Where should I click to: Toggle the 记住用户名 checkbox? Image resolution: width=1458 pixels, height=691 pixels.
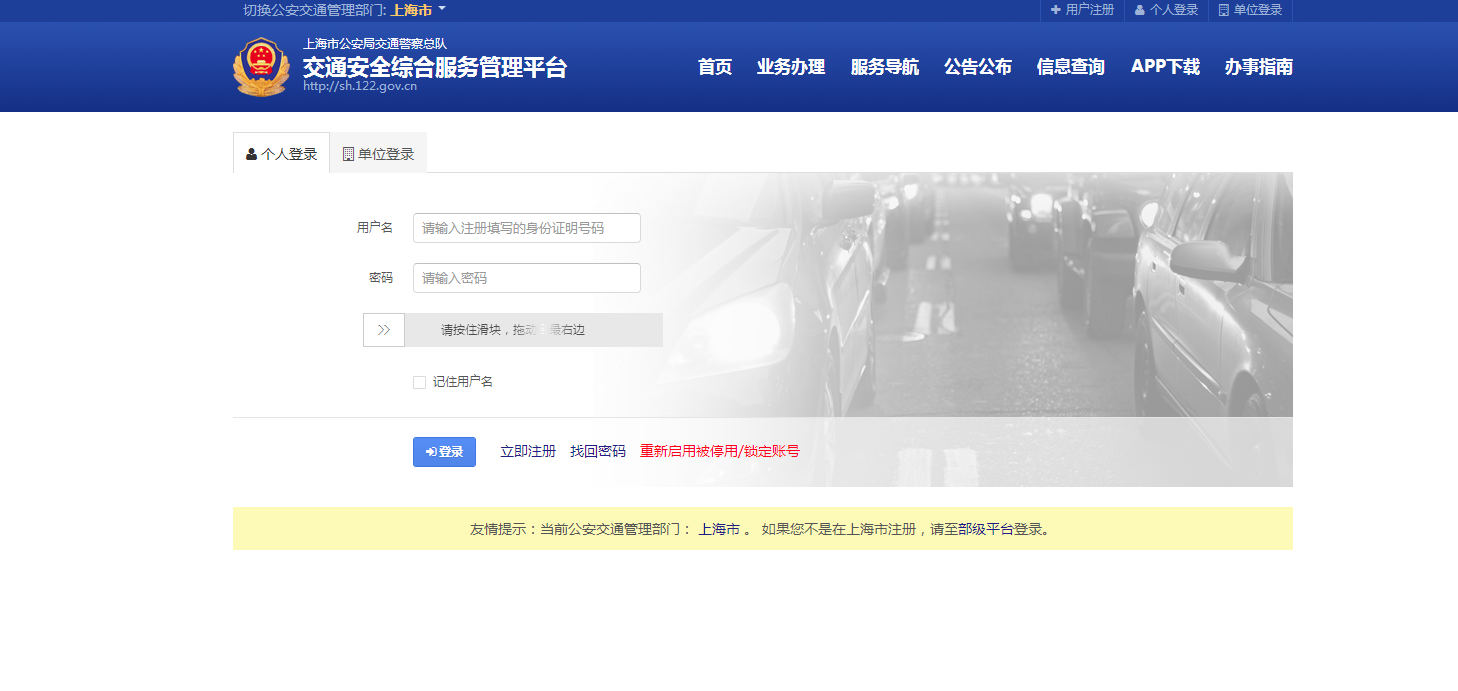[420, 382]
